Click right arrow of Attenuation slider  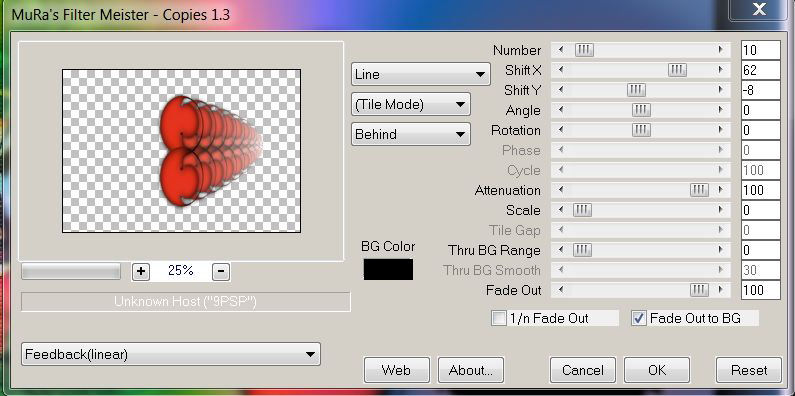(720, 190)
